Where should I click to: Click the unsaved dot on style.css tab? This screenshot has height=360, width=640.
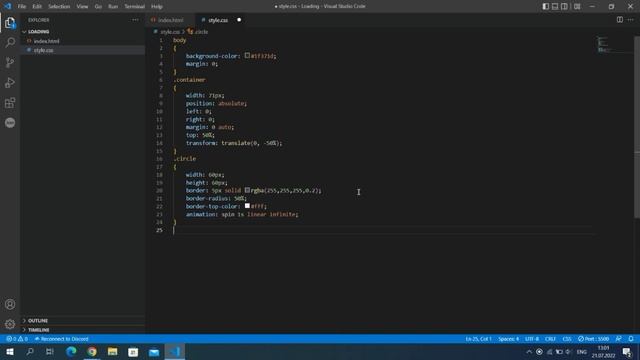[239, 20]
